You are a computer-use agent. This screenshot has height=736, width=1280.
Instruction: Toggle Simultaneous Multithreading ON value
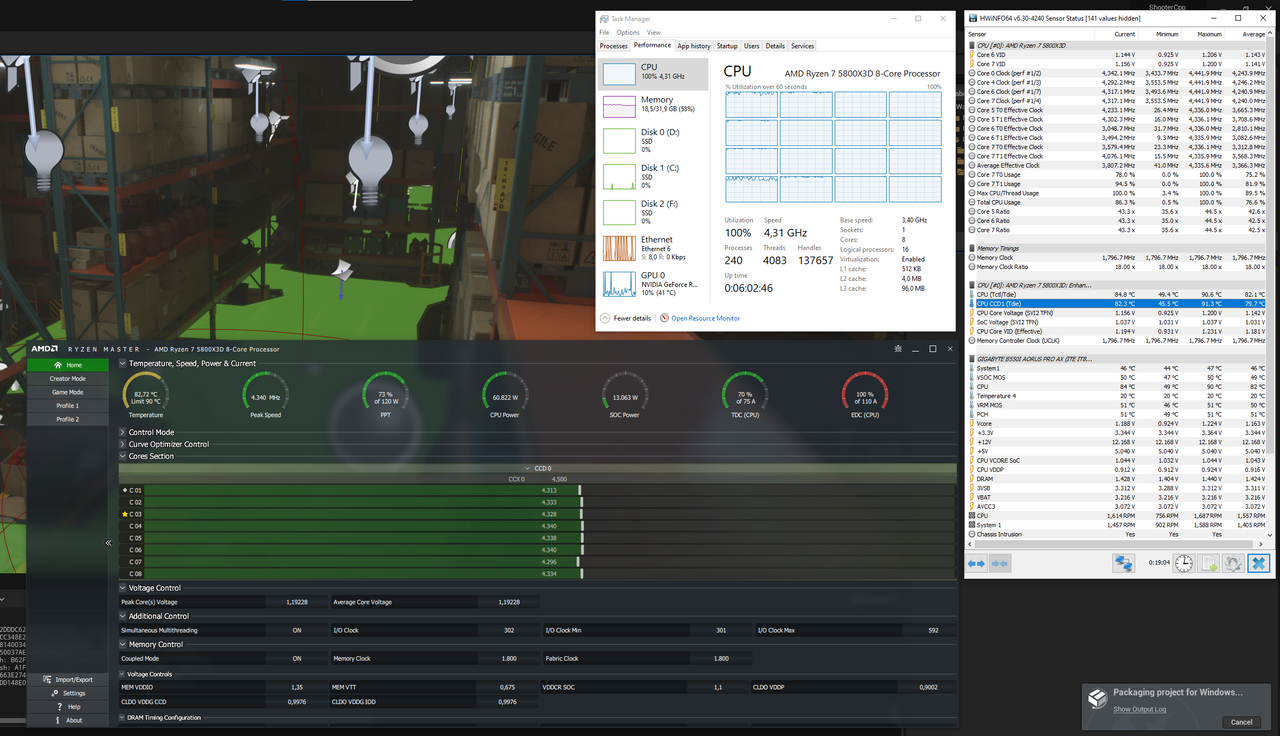pyautogui.click(x=297, y=630)
